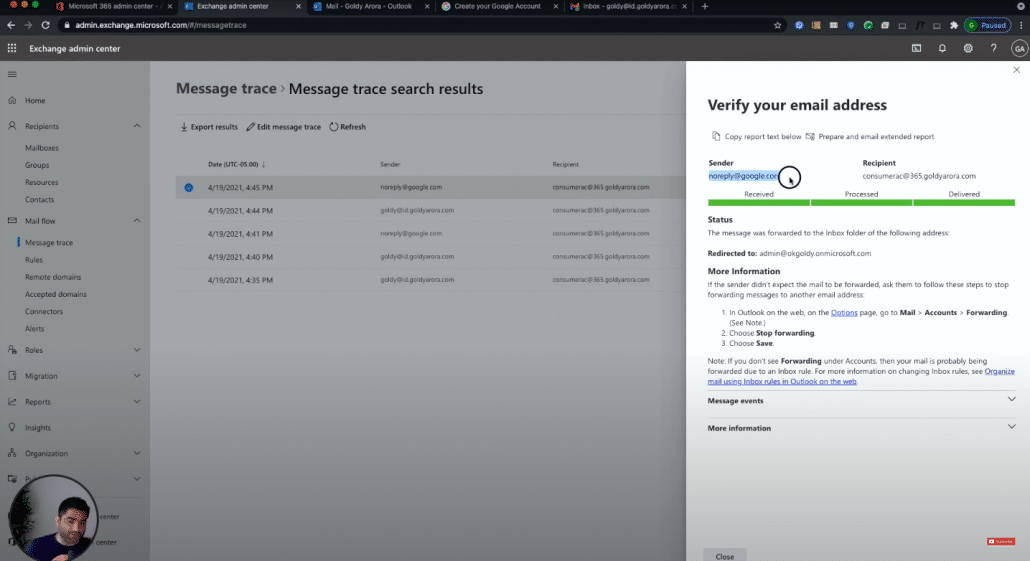Image resolution: width=1030 pixels, height=561 pixels.
Task: Switch to Create your Google Account tab
Action: (497, 7)
